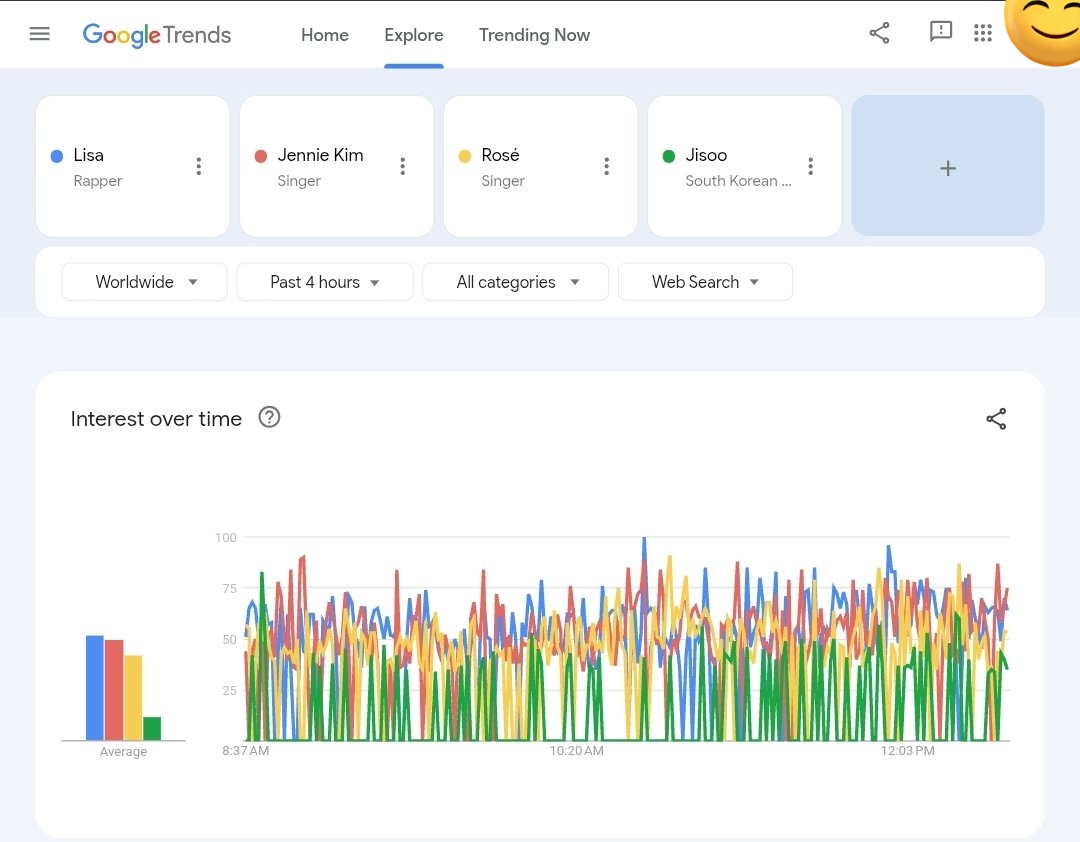Click the '75' y-axis label
Screen dimensions: 1080x842
pyautogui.click(x=229, y=588)
